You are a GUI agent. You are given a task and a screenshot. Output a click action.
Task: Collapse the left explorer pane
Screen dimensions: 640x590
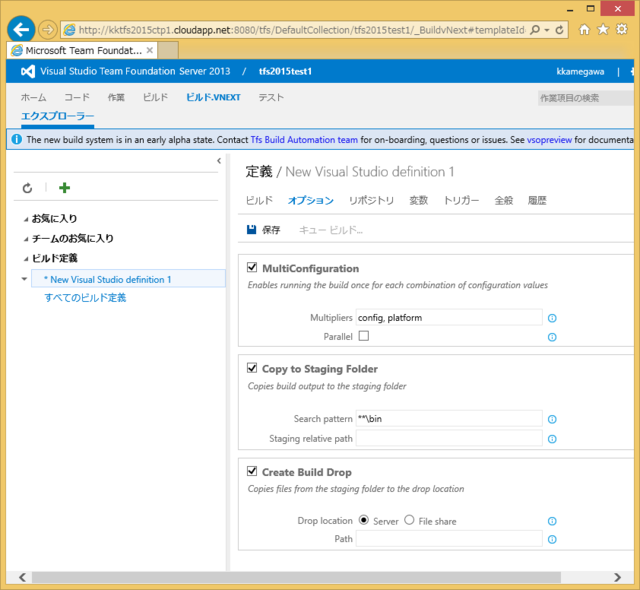coord(219,161)
